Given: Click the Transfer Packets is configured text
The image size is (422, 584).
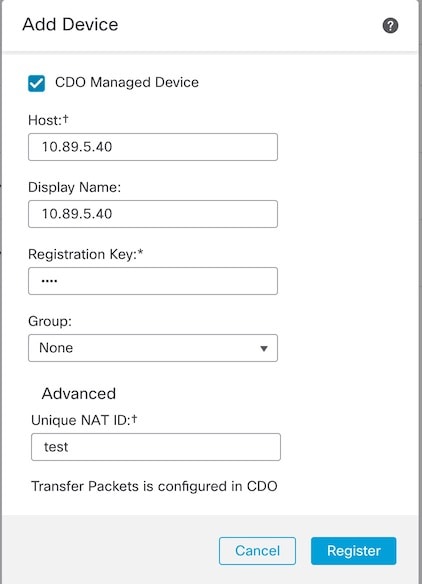Looking at the screenshot, I should tap(154, 486).
